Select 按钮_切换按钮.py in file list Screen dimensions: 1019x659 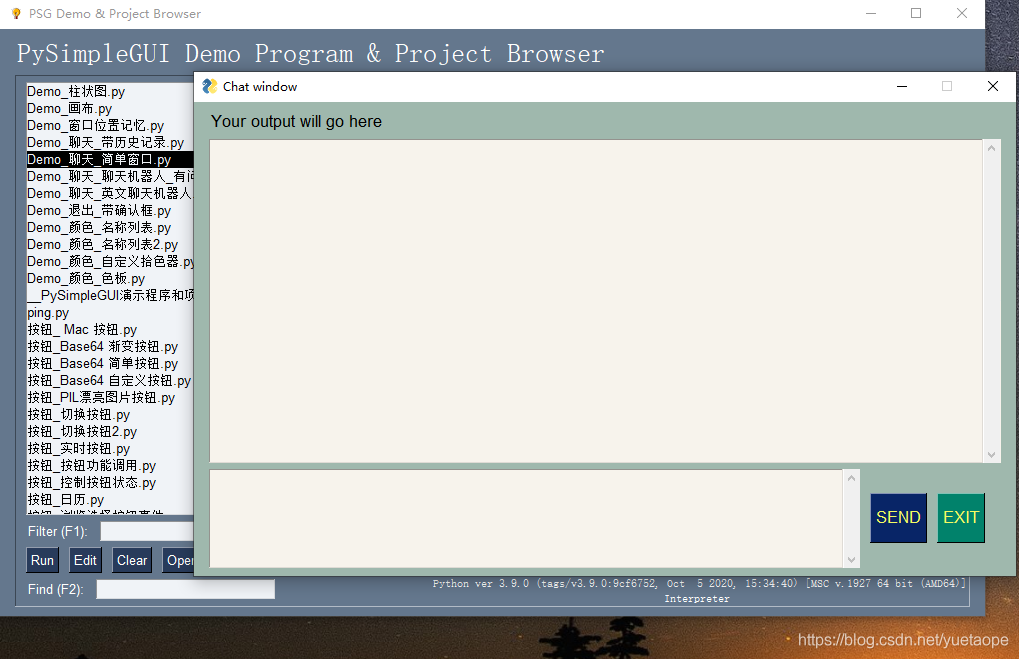[109, 415]
